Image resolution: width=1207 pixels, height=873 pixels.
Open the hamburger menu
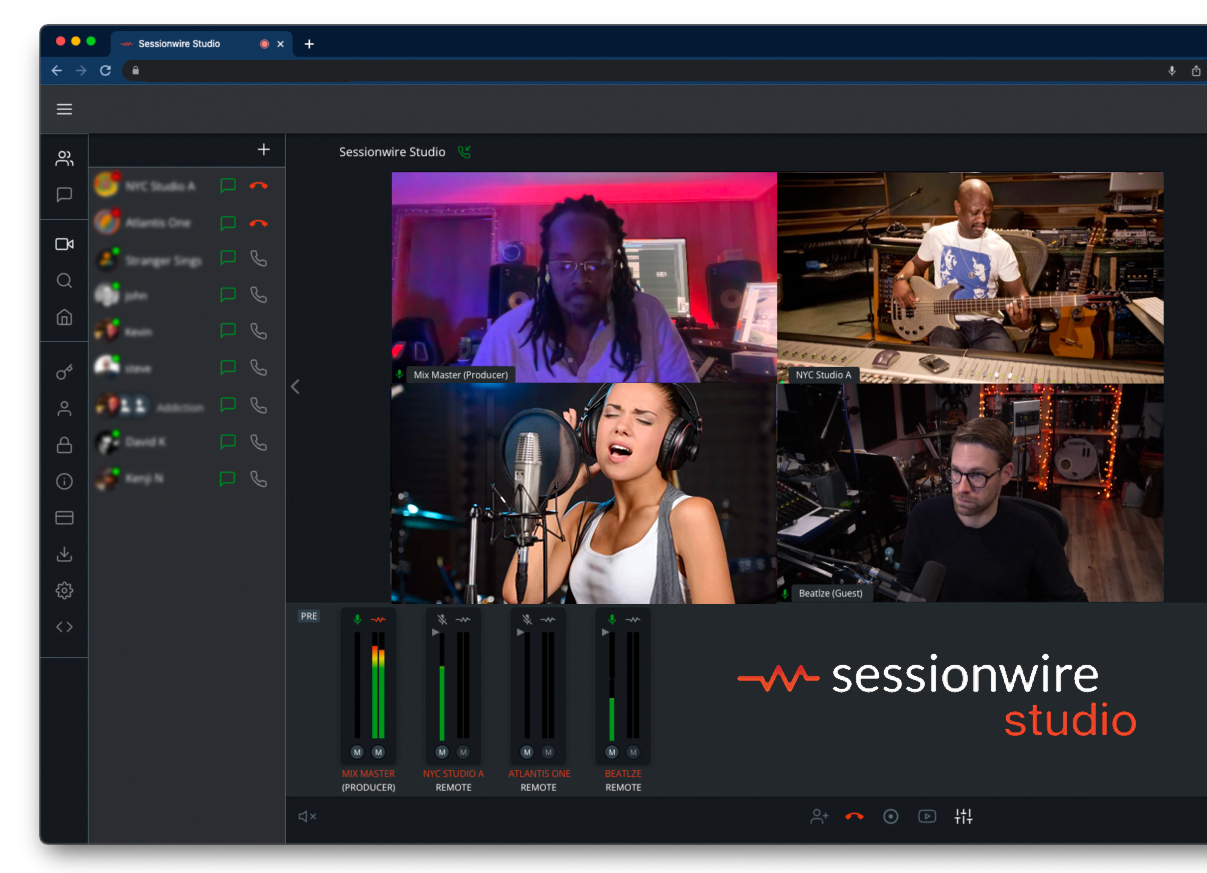click(64, 109)
